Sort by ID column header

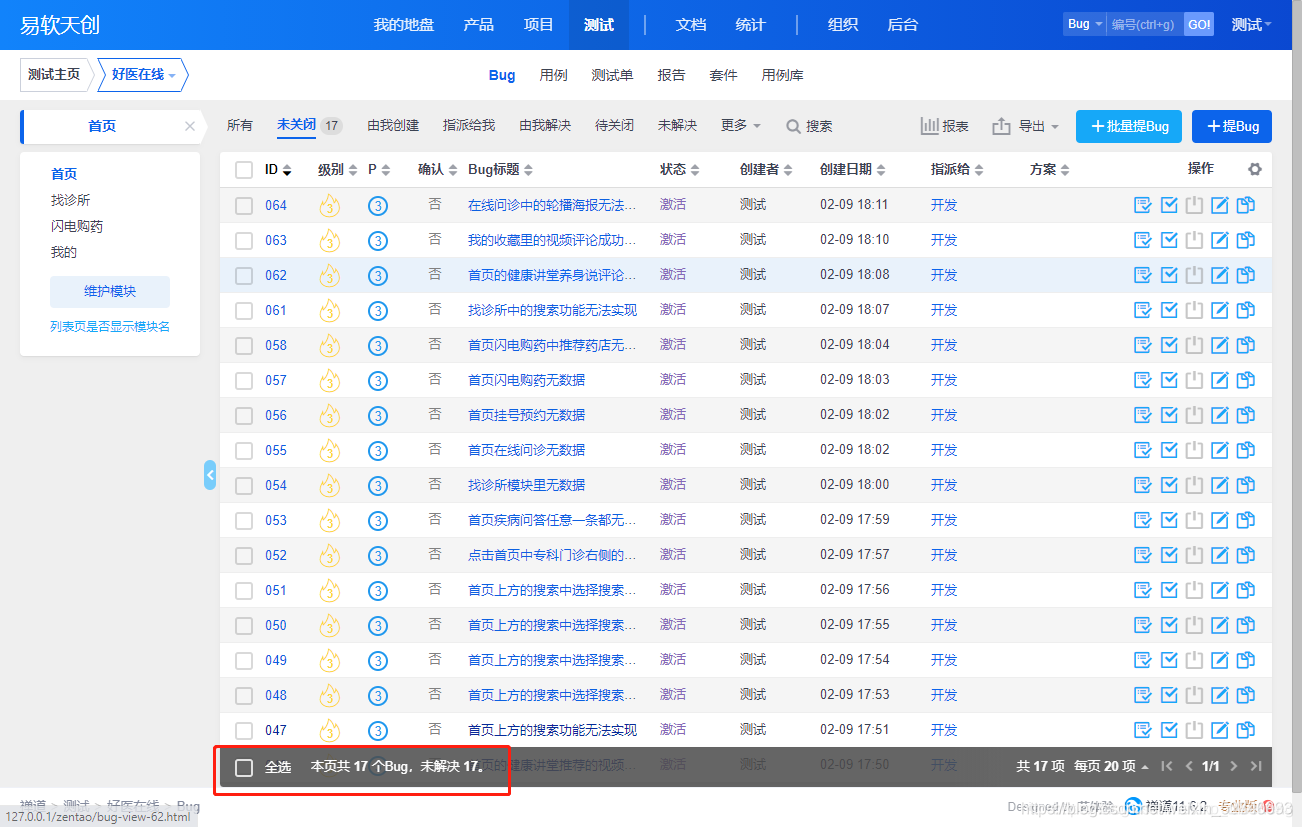point(278,170)
